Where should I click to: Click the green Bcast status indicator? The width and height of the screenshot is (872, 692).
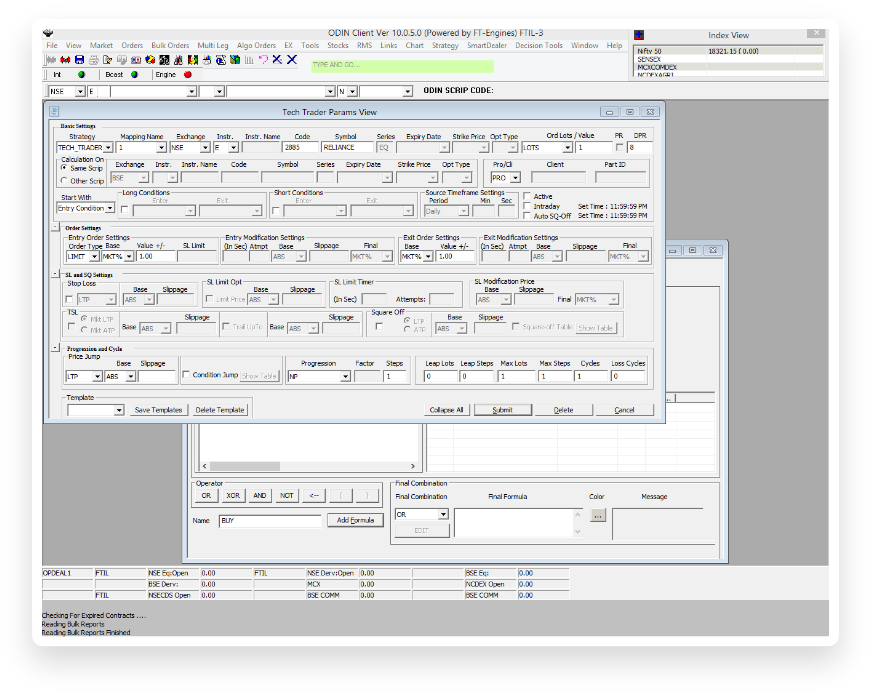(x=134, y=75)
